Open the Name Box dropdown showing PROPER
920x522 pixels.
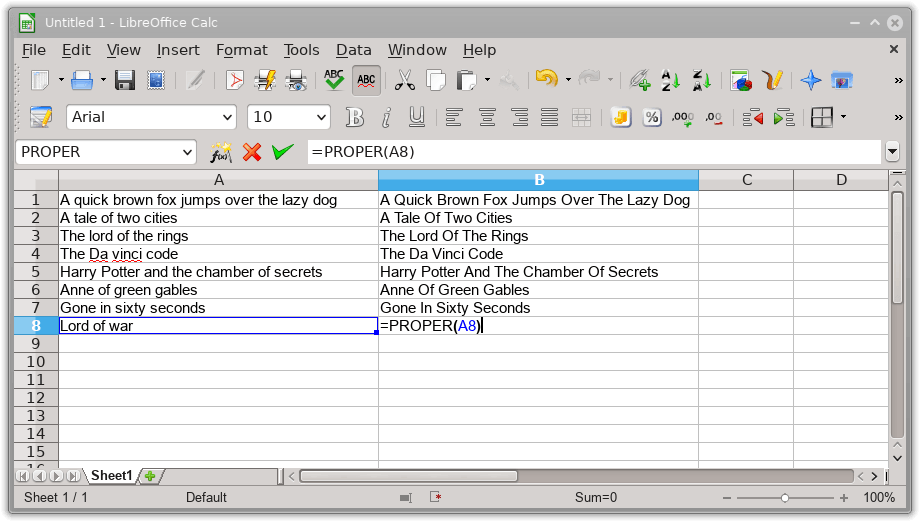[187, 152]
